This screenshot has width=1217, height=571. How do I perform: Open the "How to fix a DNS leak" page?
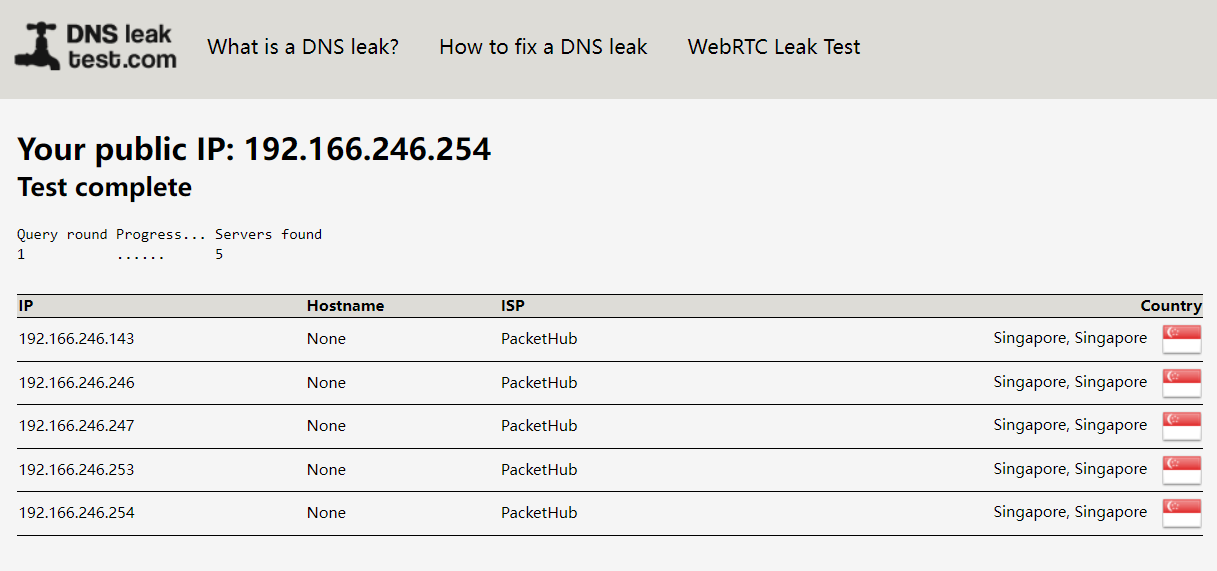tap(543, 47)
